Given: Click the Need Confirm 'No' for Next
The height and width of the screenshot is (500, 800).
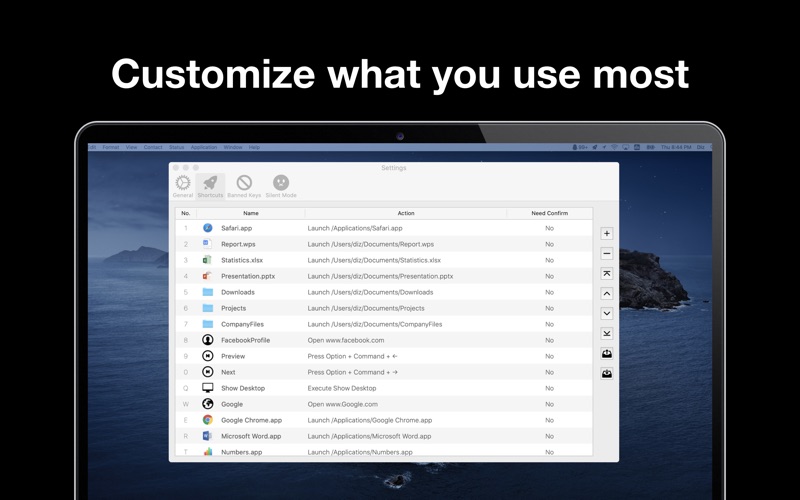Looking at the screenshot, I should [x=549, y=372].
